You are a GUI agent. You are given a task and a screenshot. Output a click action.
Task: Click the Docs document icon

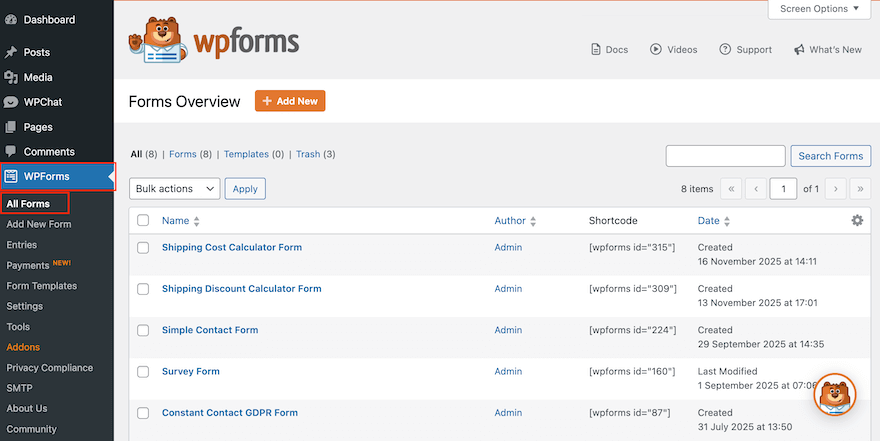click(596, 49)
